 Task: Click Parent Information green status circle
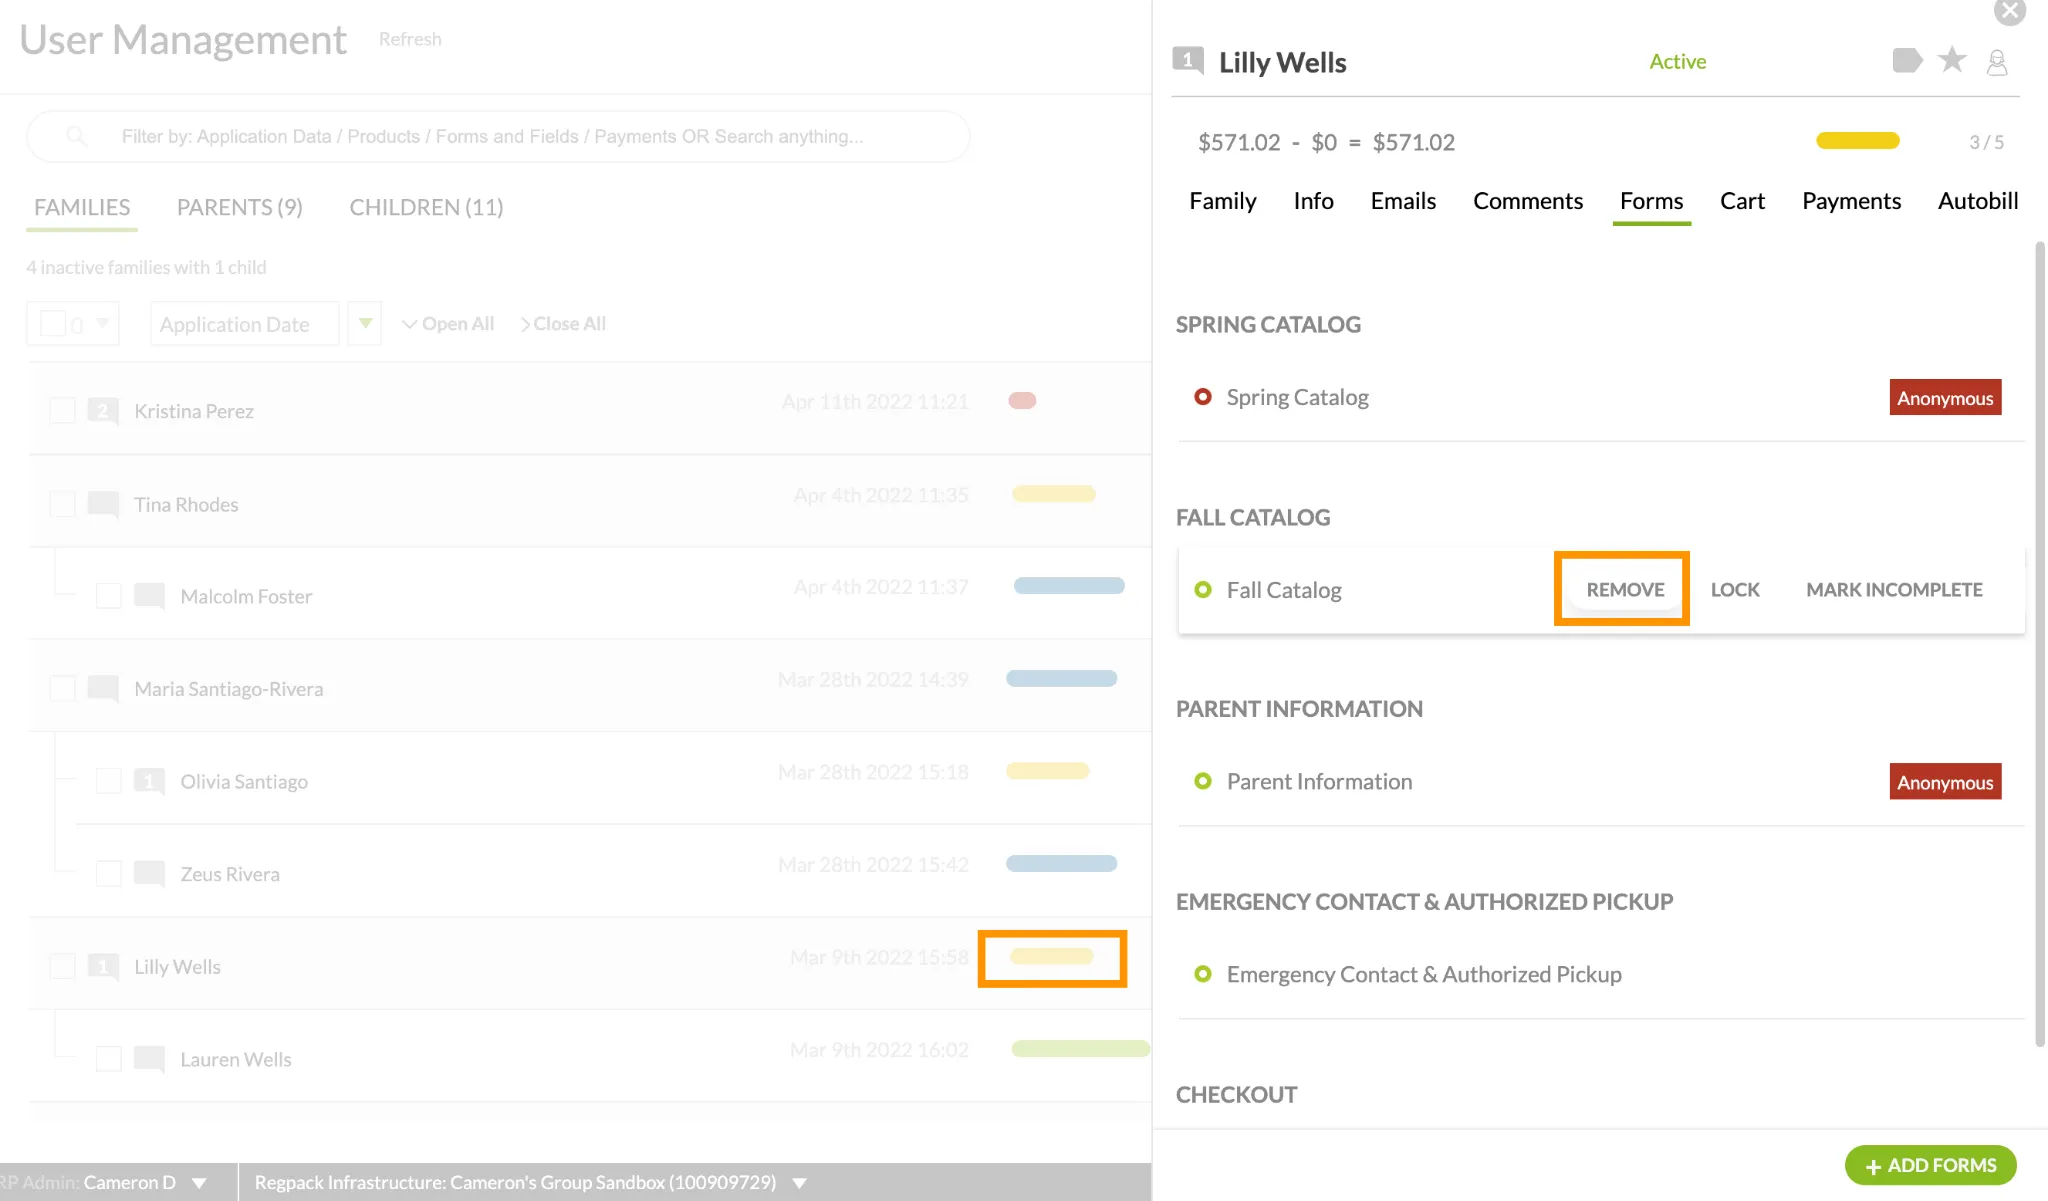pos(1203,781)
